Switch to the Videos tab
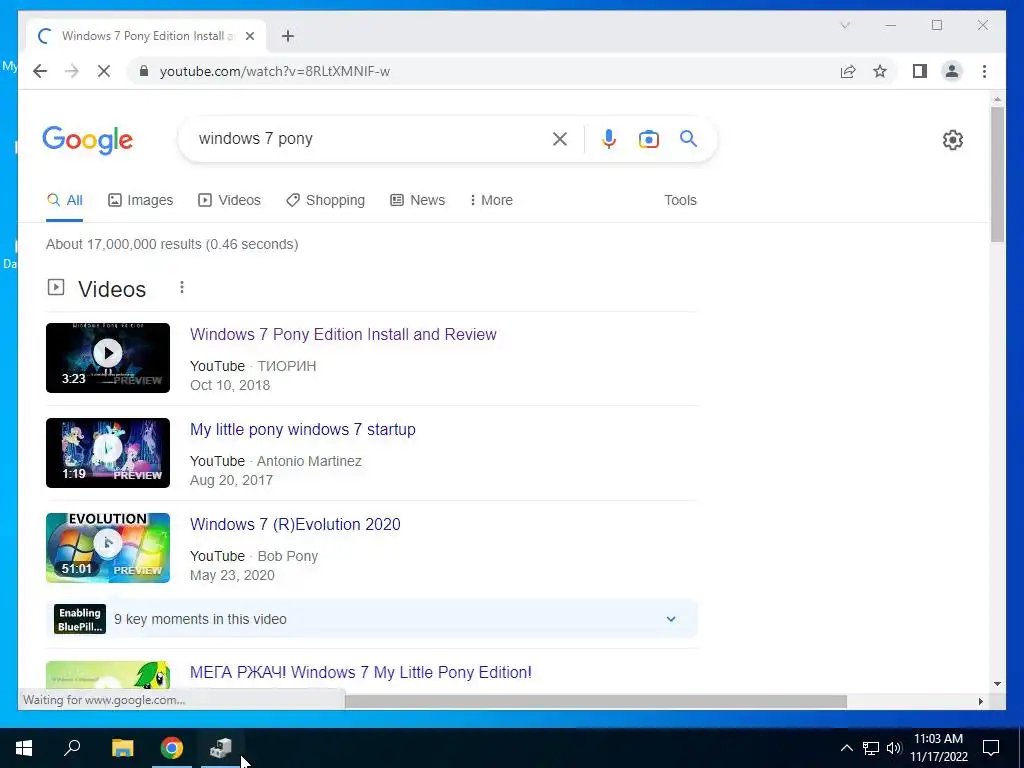 229,200
